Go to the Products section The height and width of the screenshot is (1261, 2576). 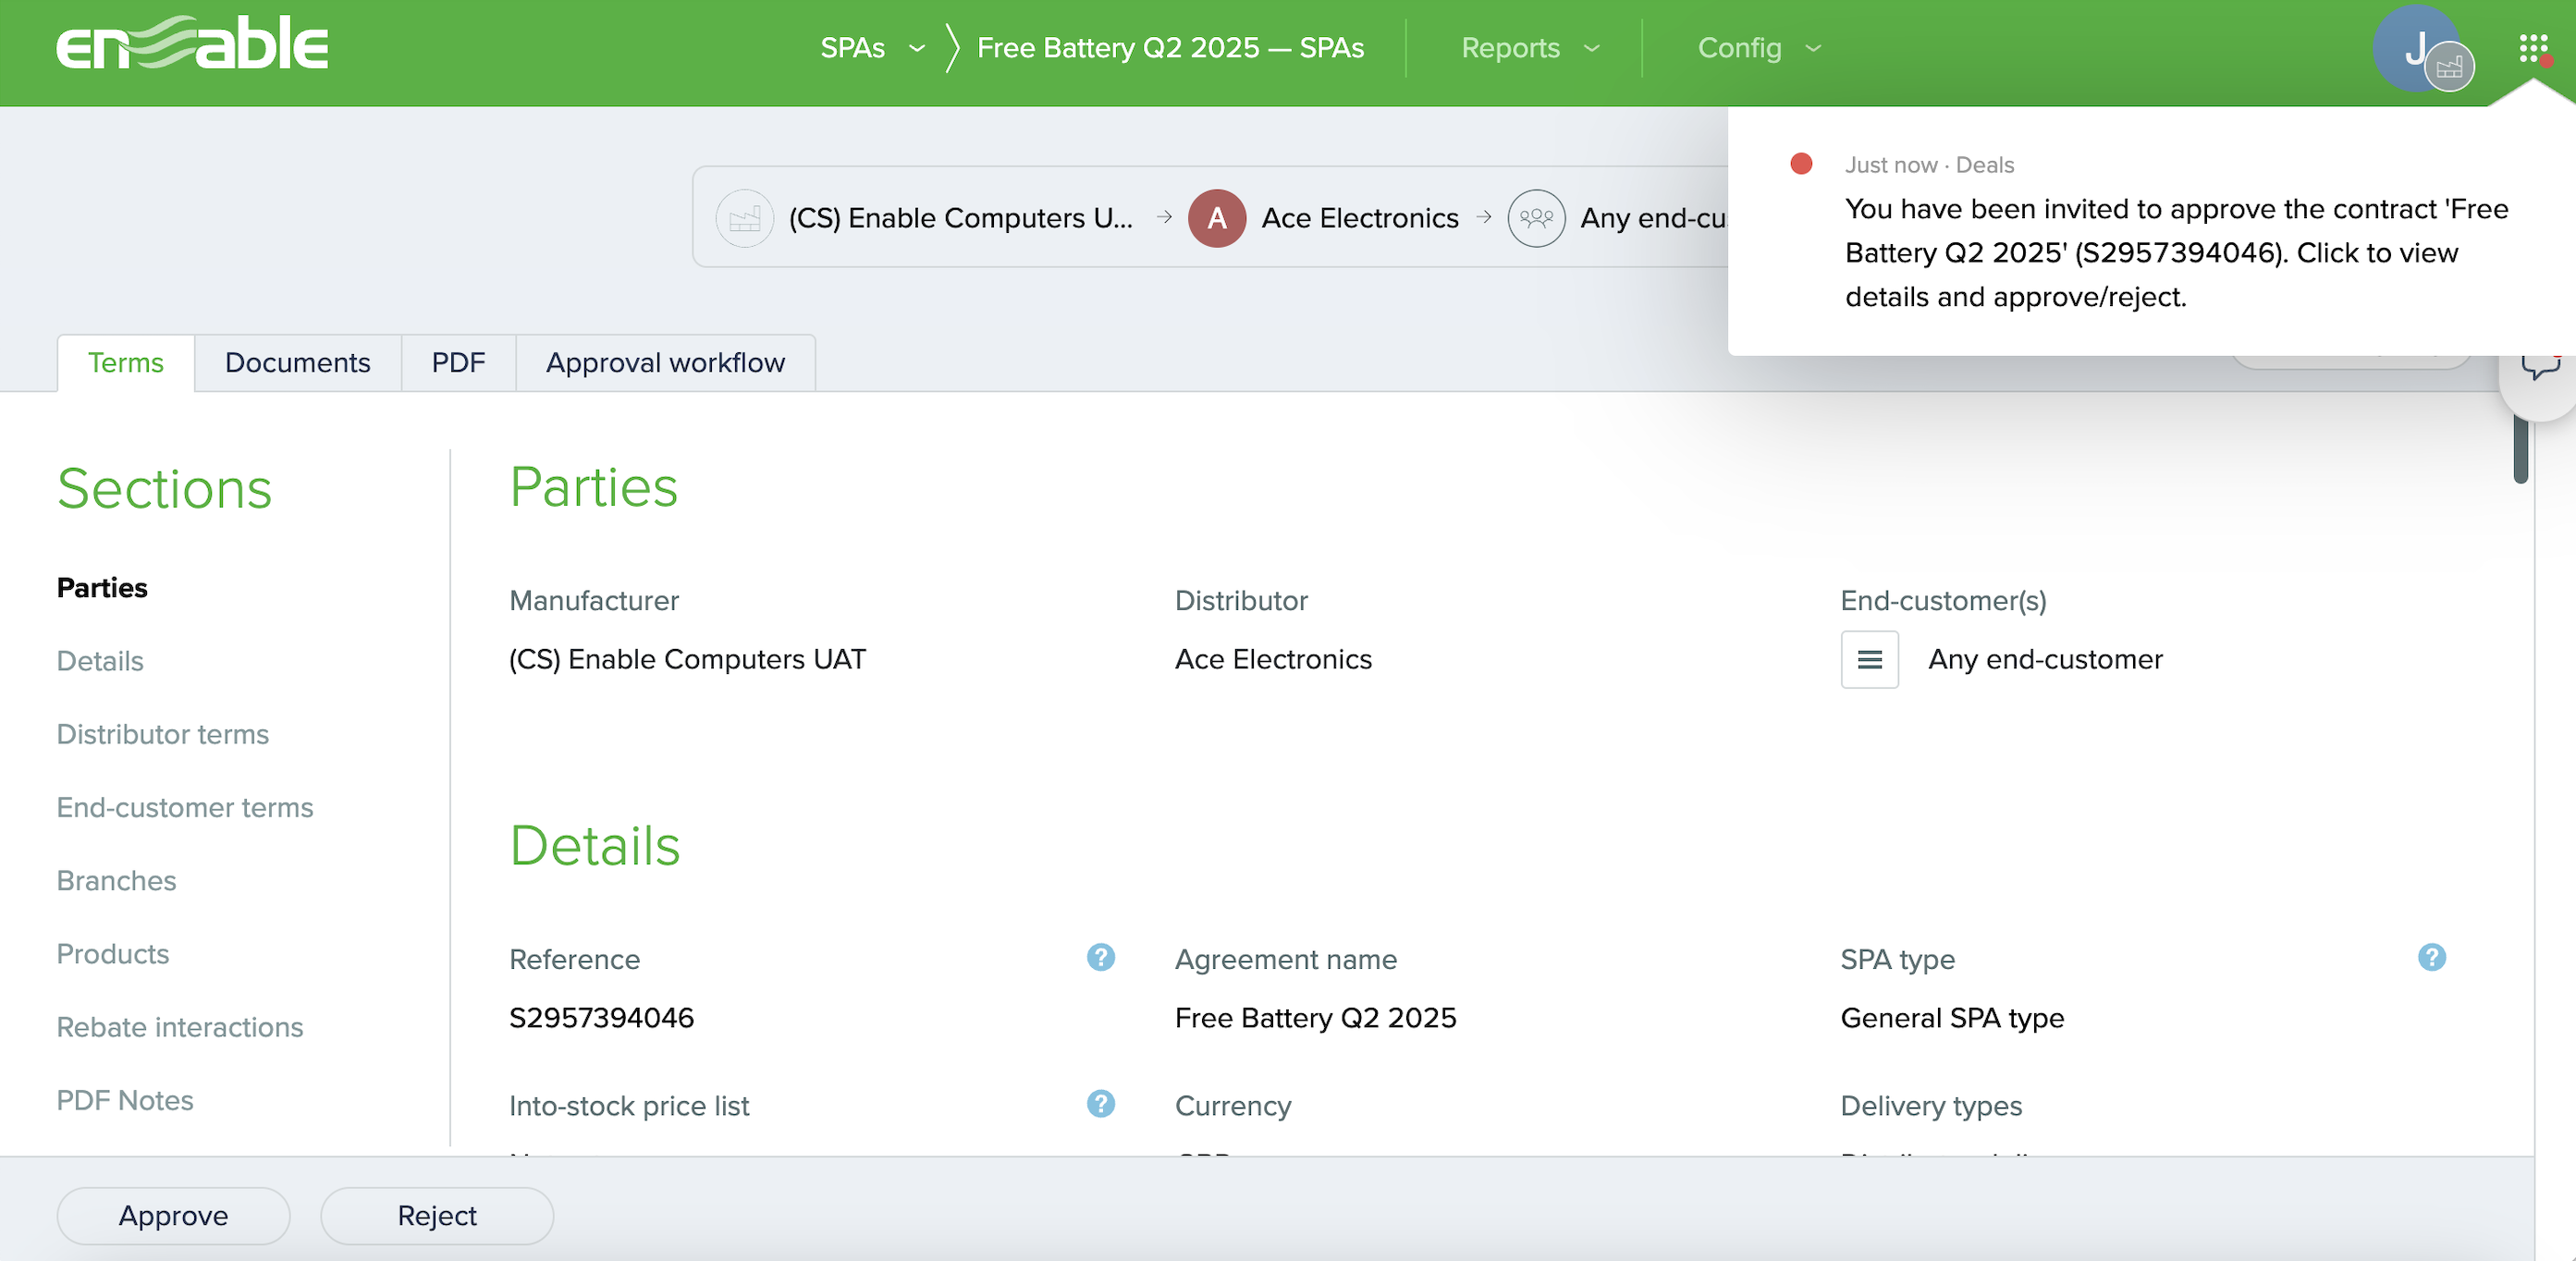[113, 954]
